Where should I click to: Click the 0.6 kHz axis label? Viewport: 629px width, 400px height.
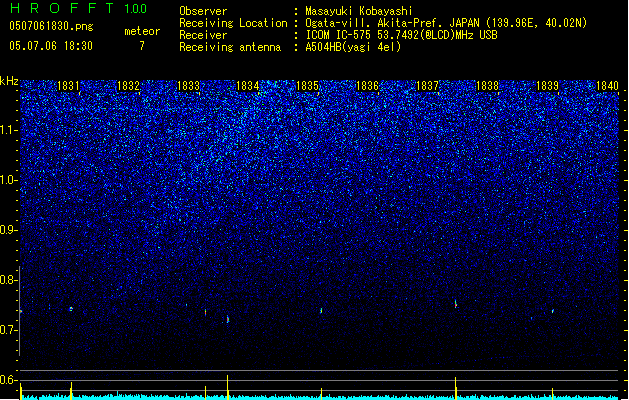tap(9, 380)
